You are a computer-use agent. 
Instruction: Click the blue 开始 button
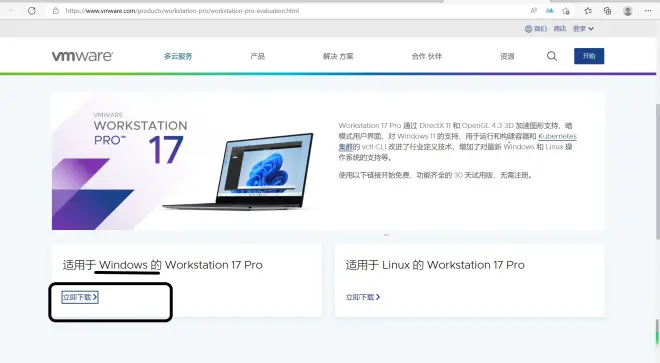tap(589, 56)
